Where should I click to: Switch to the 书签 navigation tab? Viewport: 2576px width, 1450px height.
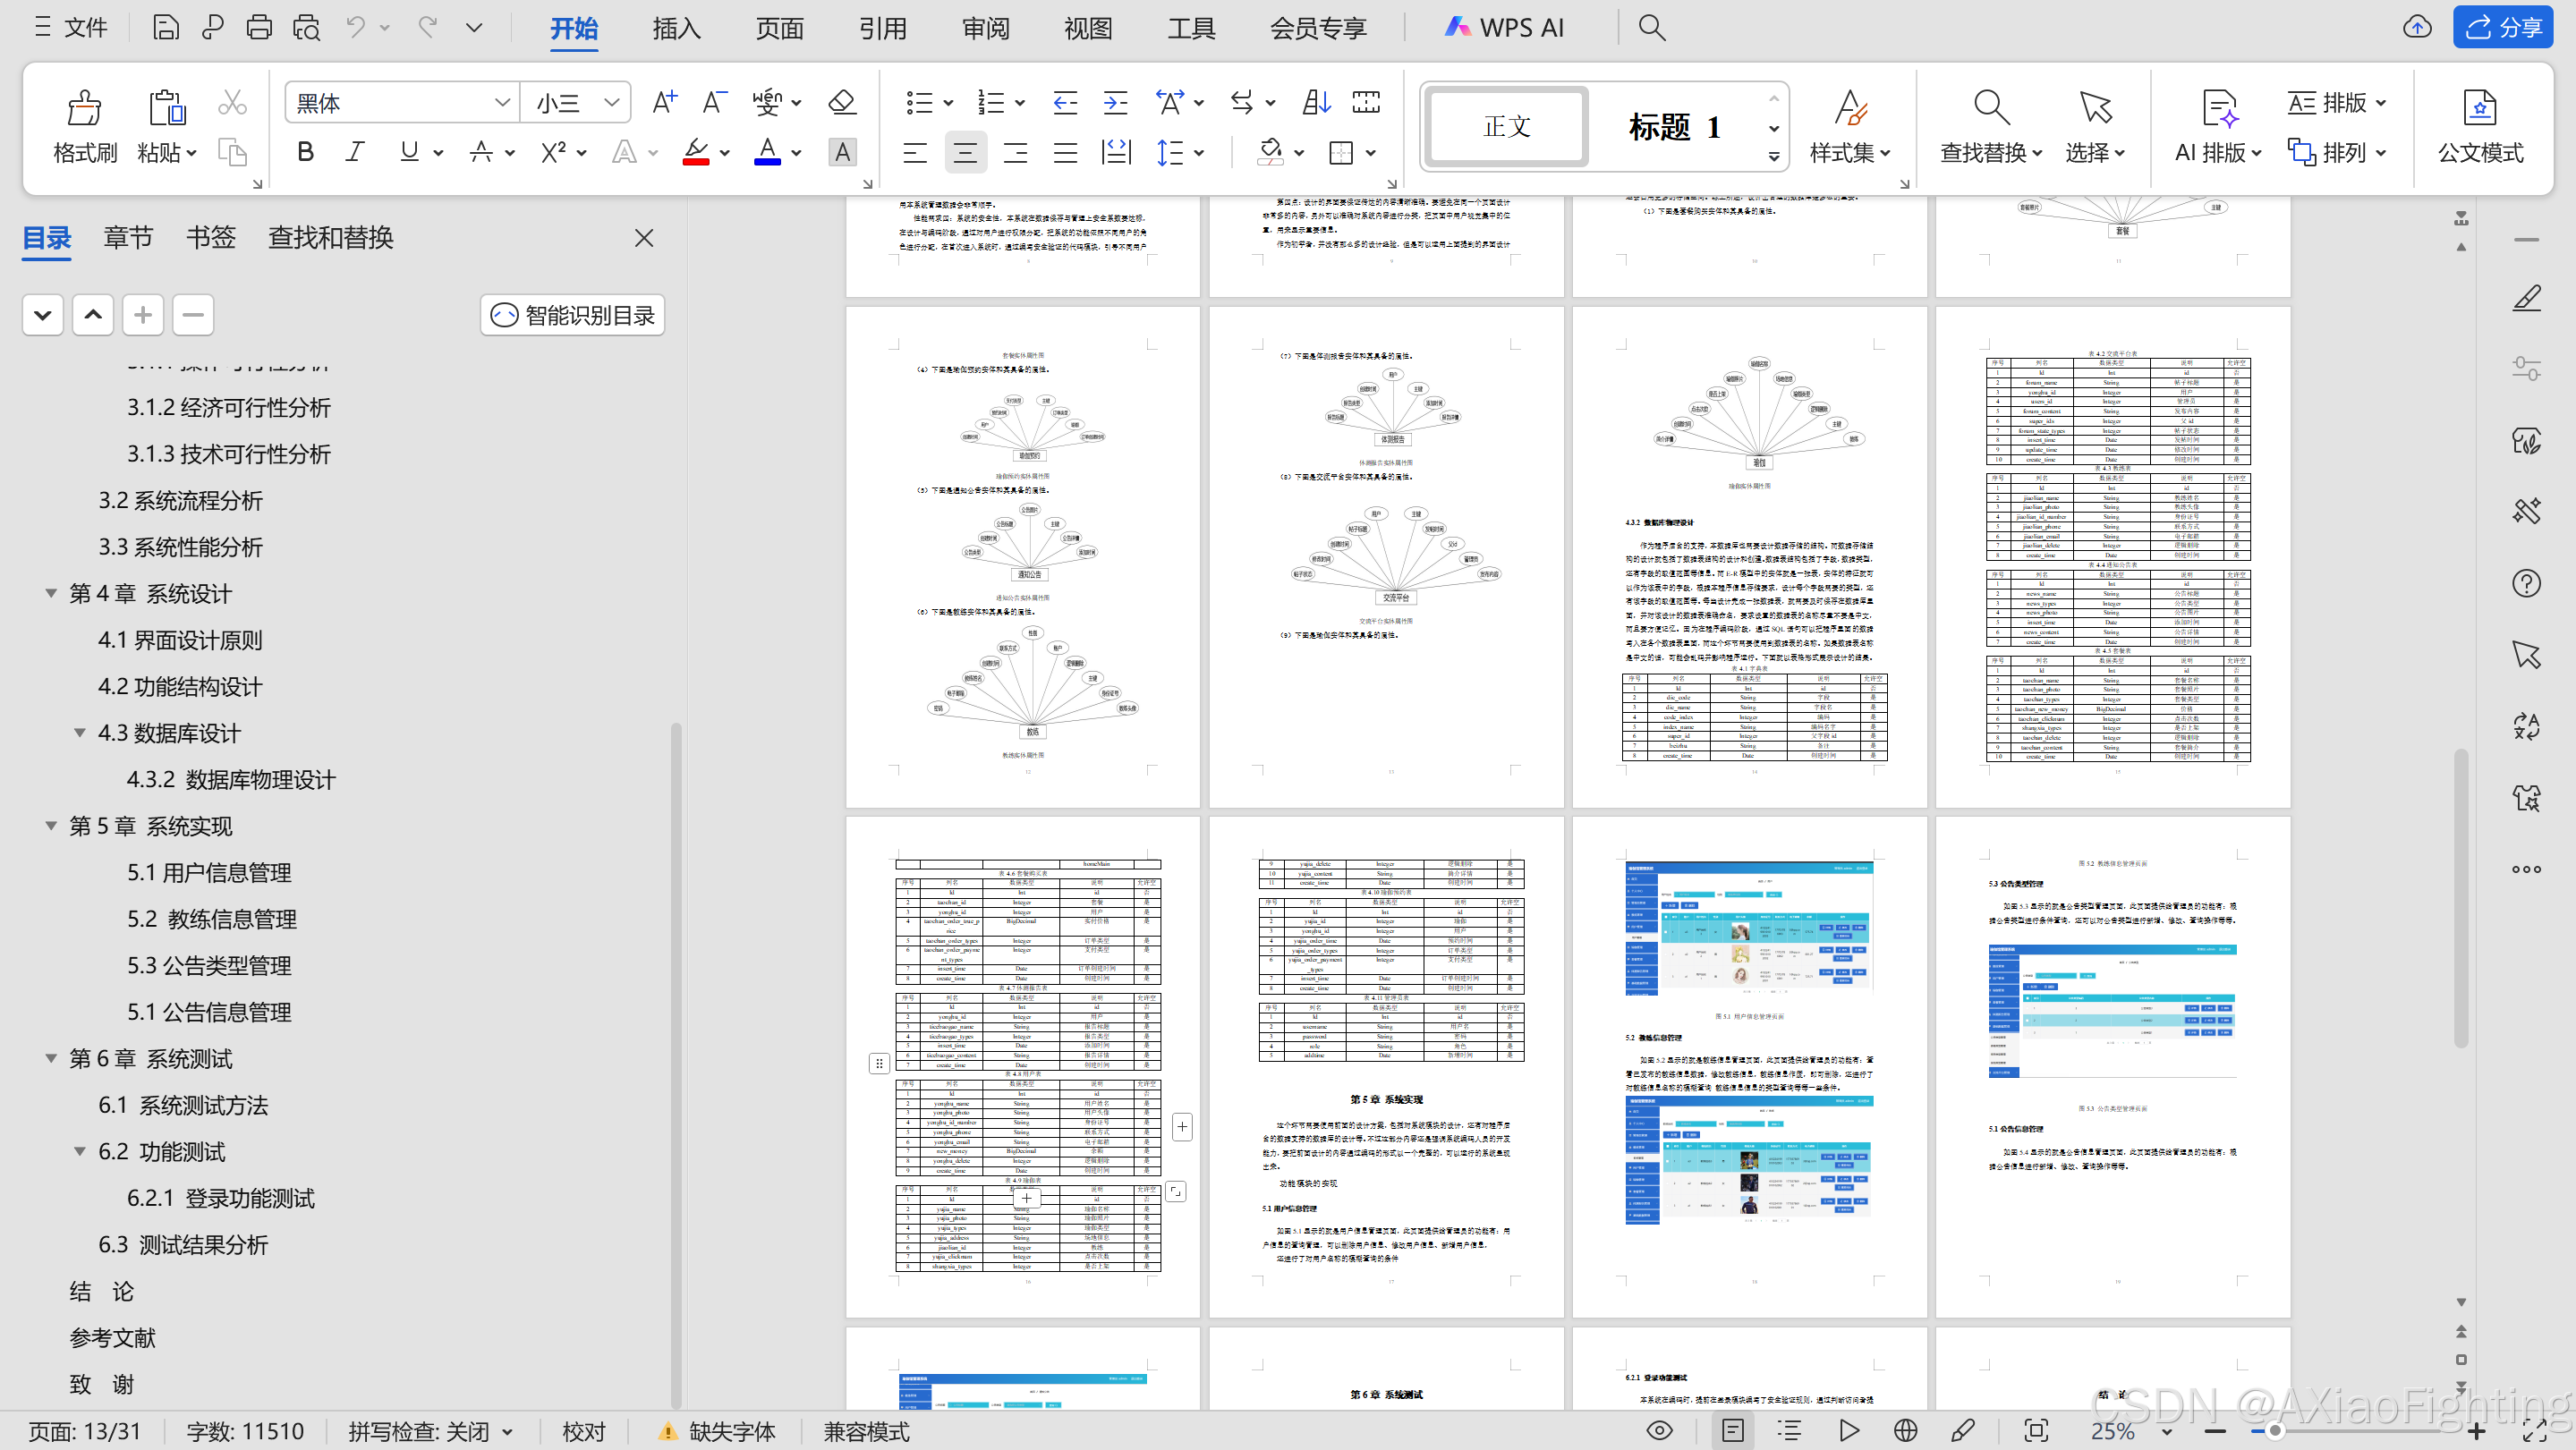[210, 238]
